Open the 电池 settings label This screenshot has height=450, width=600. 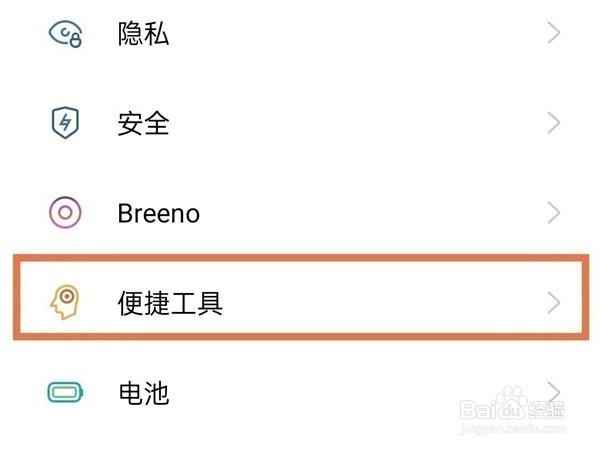[x=143, y=392]
